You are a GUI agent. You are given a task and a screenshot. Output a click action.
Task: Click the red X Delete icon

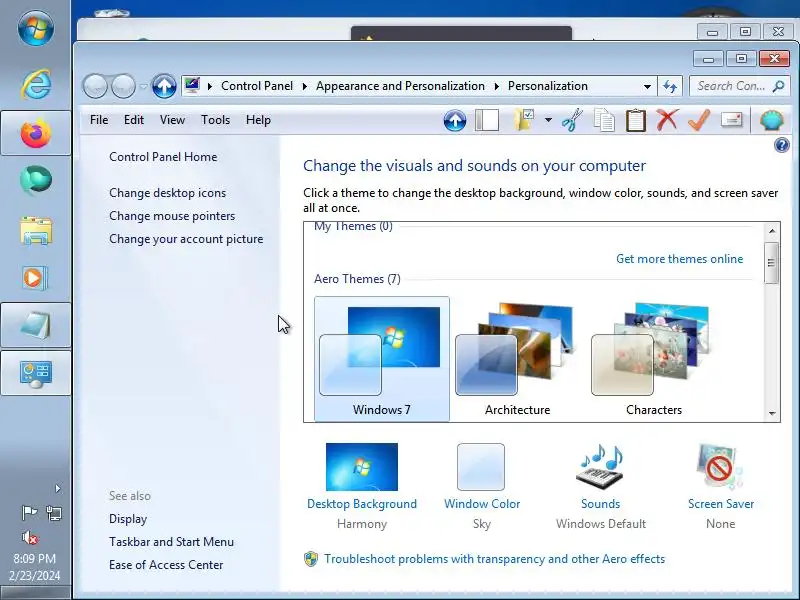point(667,120)
